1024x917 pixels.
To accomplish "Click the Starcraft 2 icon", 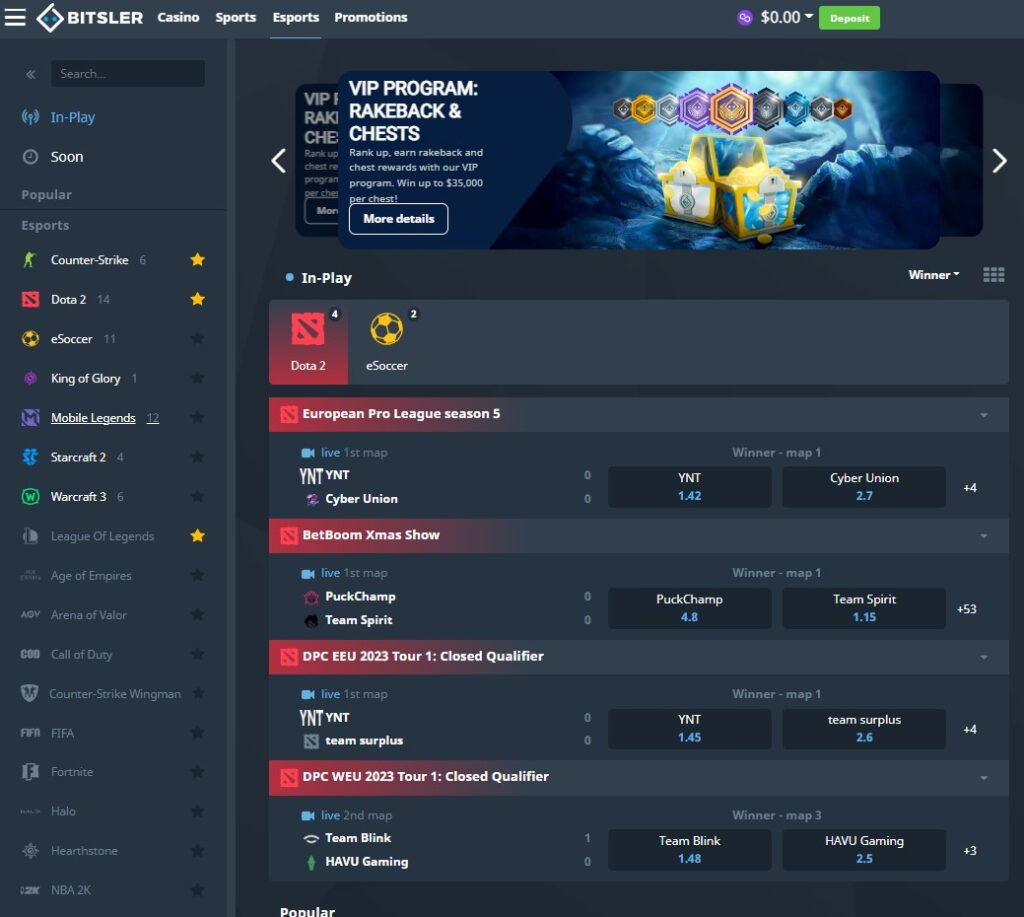I will point(30,457).
